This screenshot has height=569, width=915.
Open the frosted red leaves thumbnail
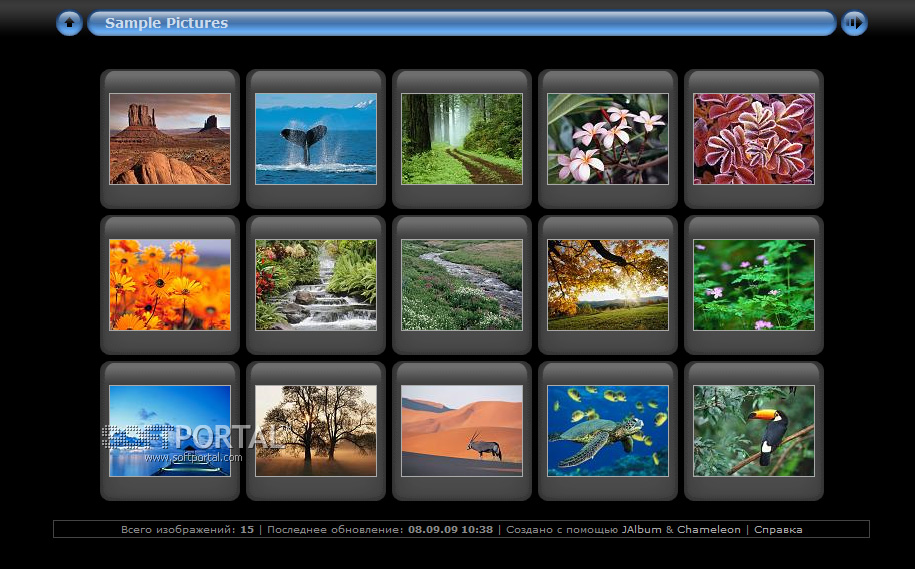point(753,139)
